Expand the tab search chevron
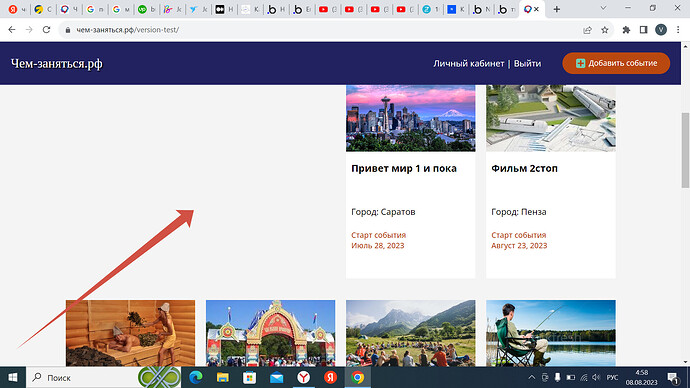 (x=603, y=8)
